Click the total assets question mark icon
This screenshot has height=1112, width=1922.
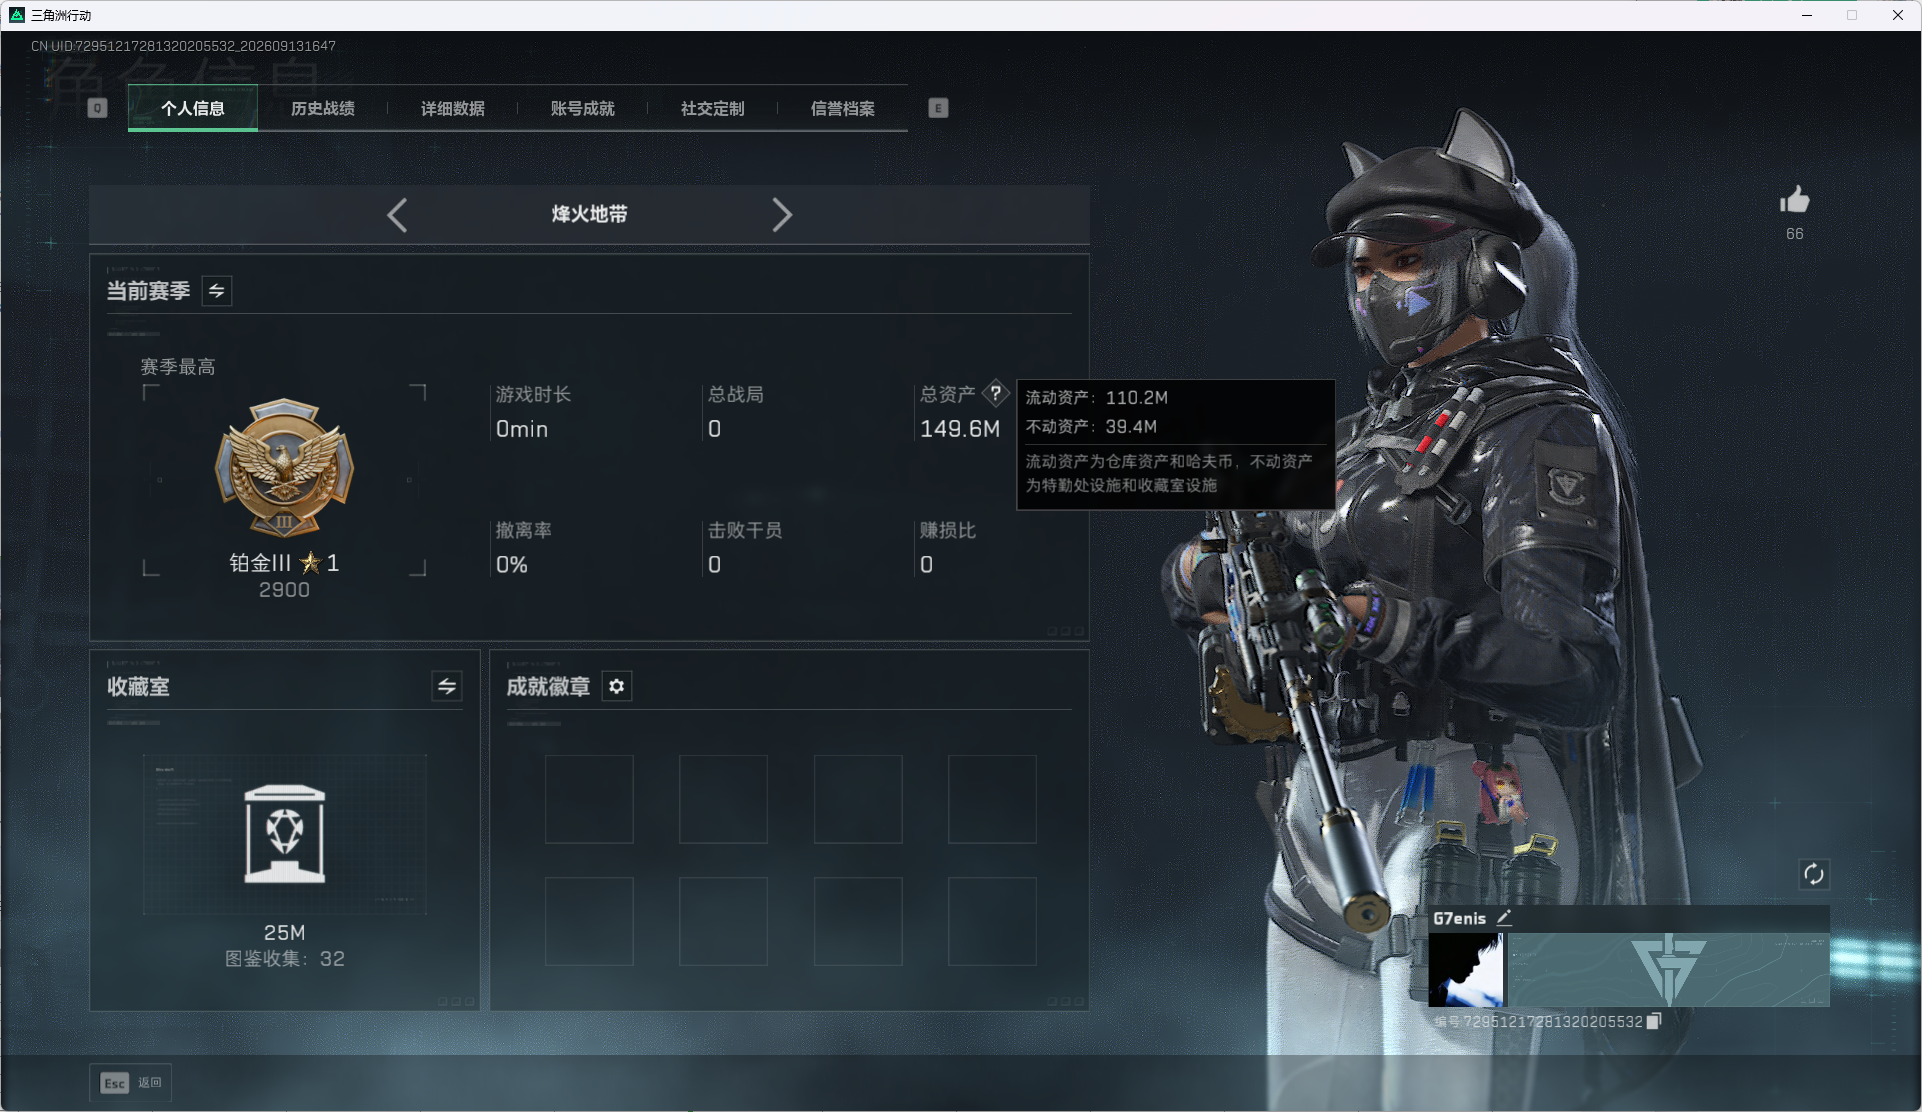995,393
